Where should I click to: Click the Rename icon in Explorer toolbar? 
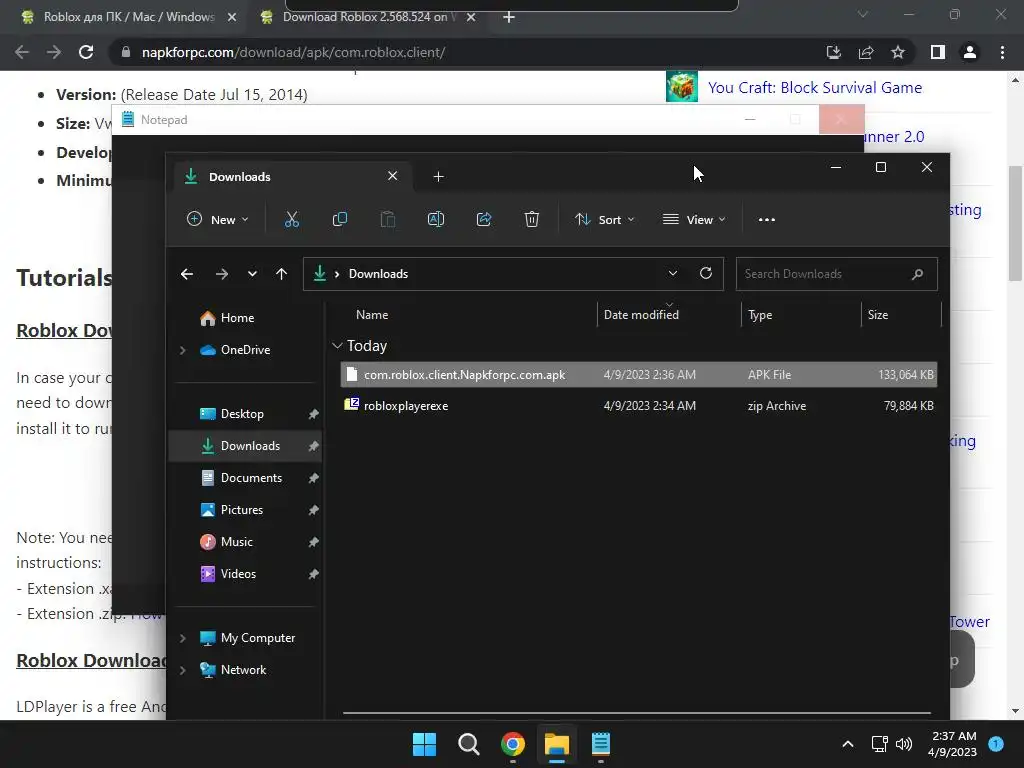tap(436, 219)
